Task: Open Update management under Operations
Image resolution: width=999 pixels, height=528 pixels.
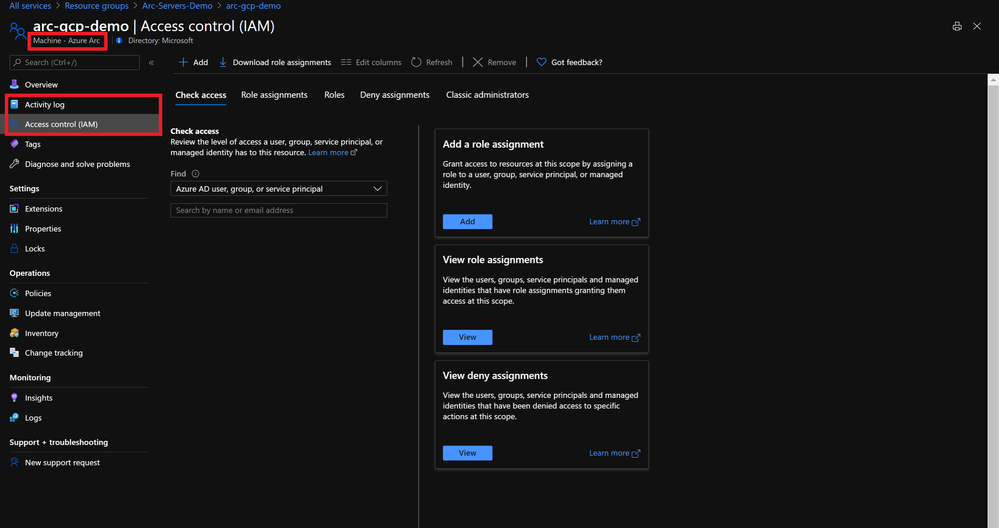Action: (x=62, y=313)
